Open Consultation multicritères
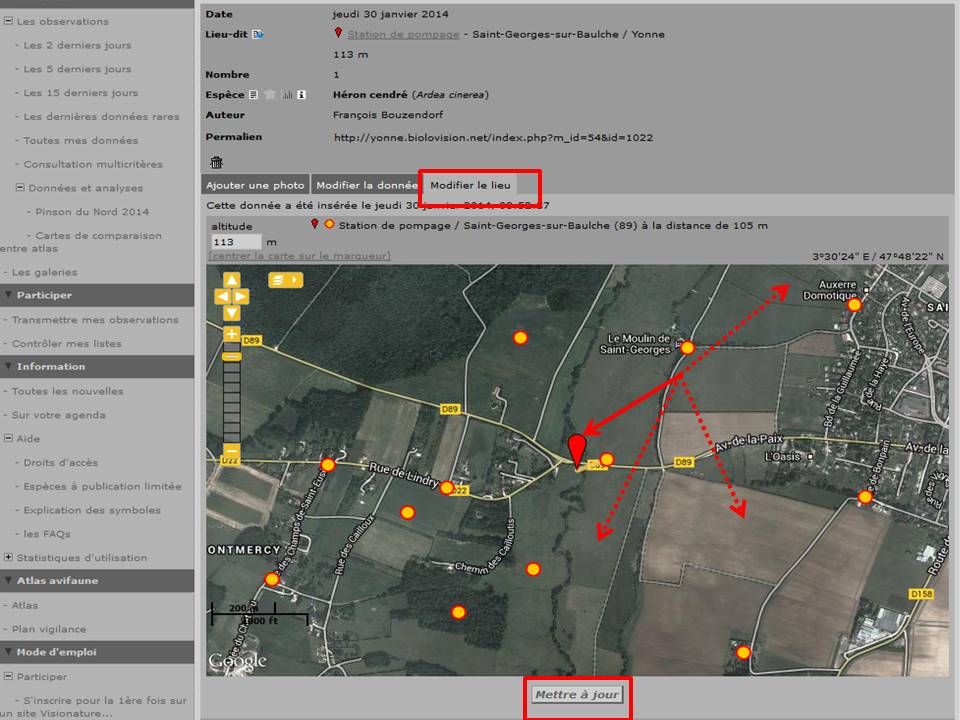The image size is (960, 720). coord(93,164)
